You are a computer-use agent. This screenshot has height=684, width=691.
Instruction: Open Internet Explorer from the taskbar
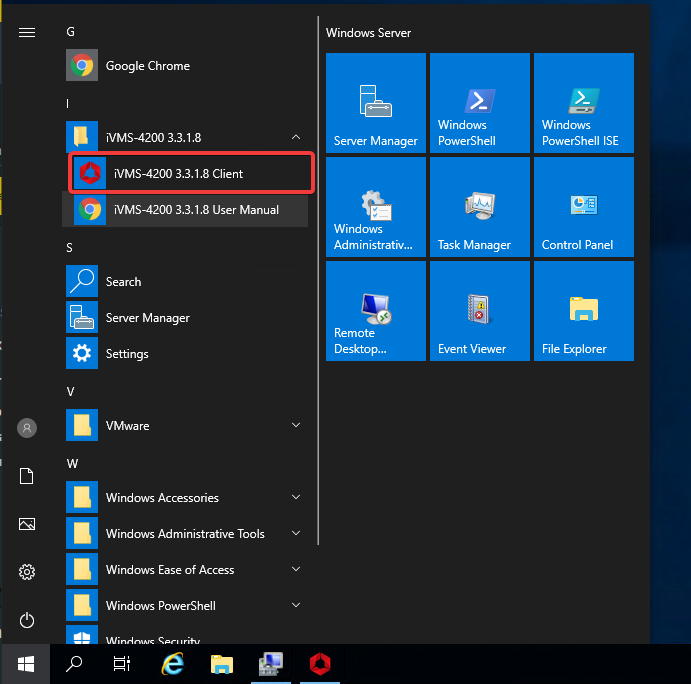pos(173,663)
